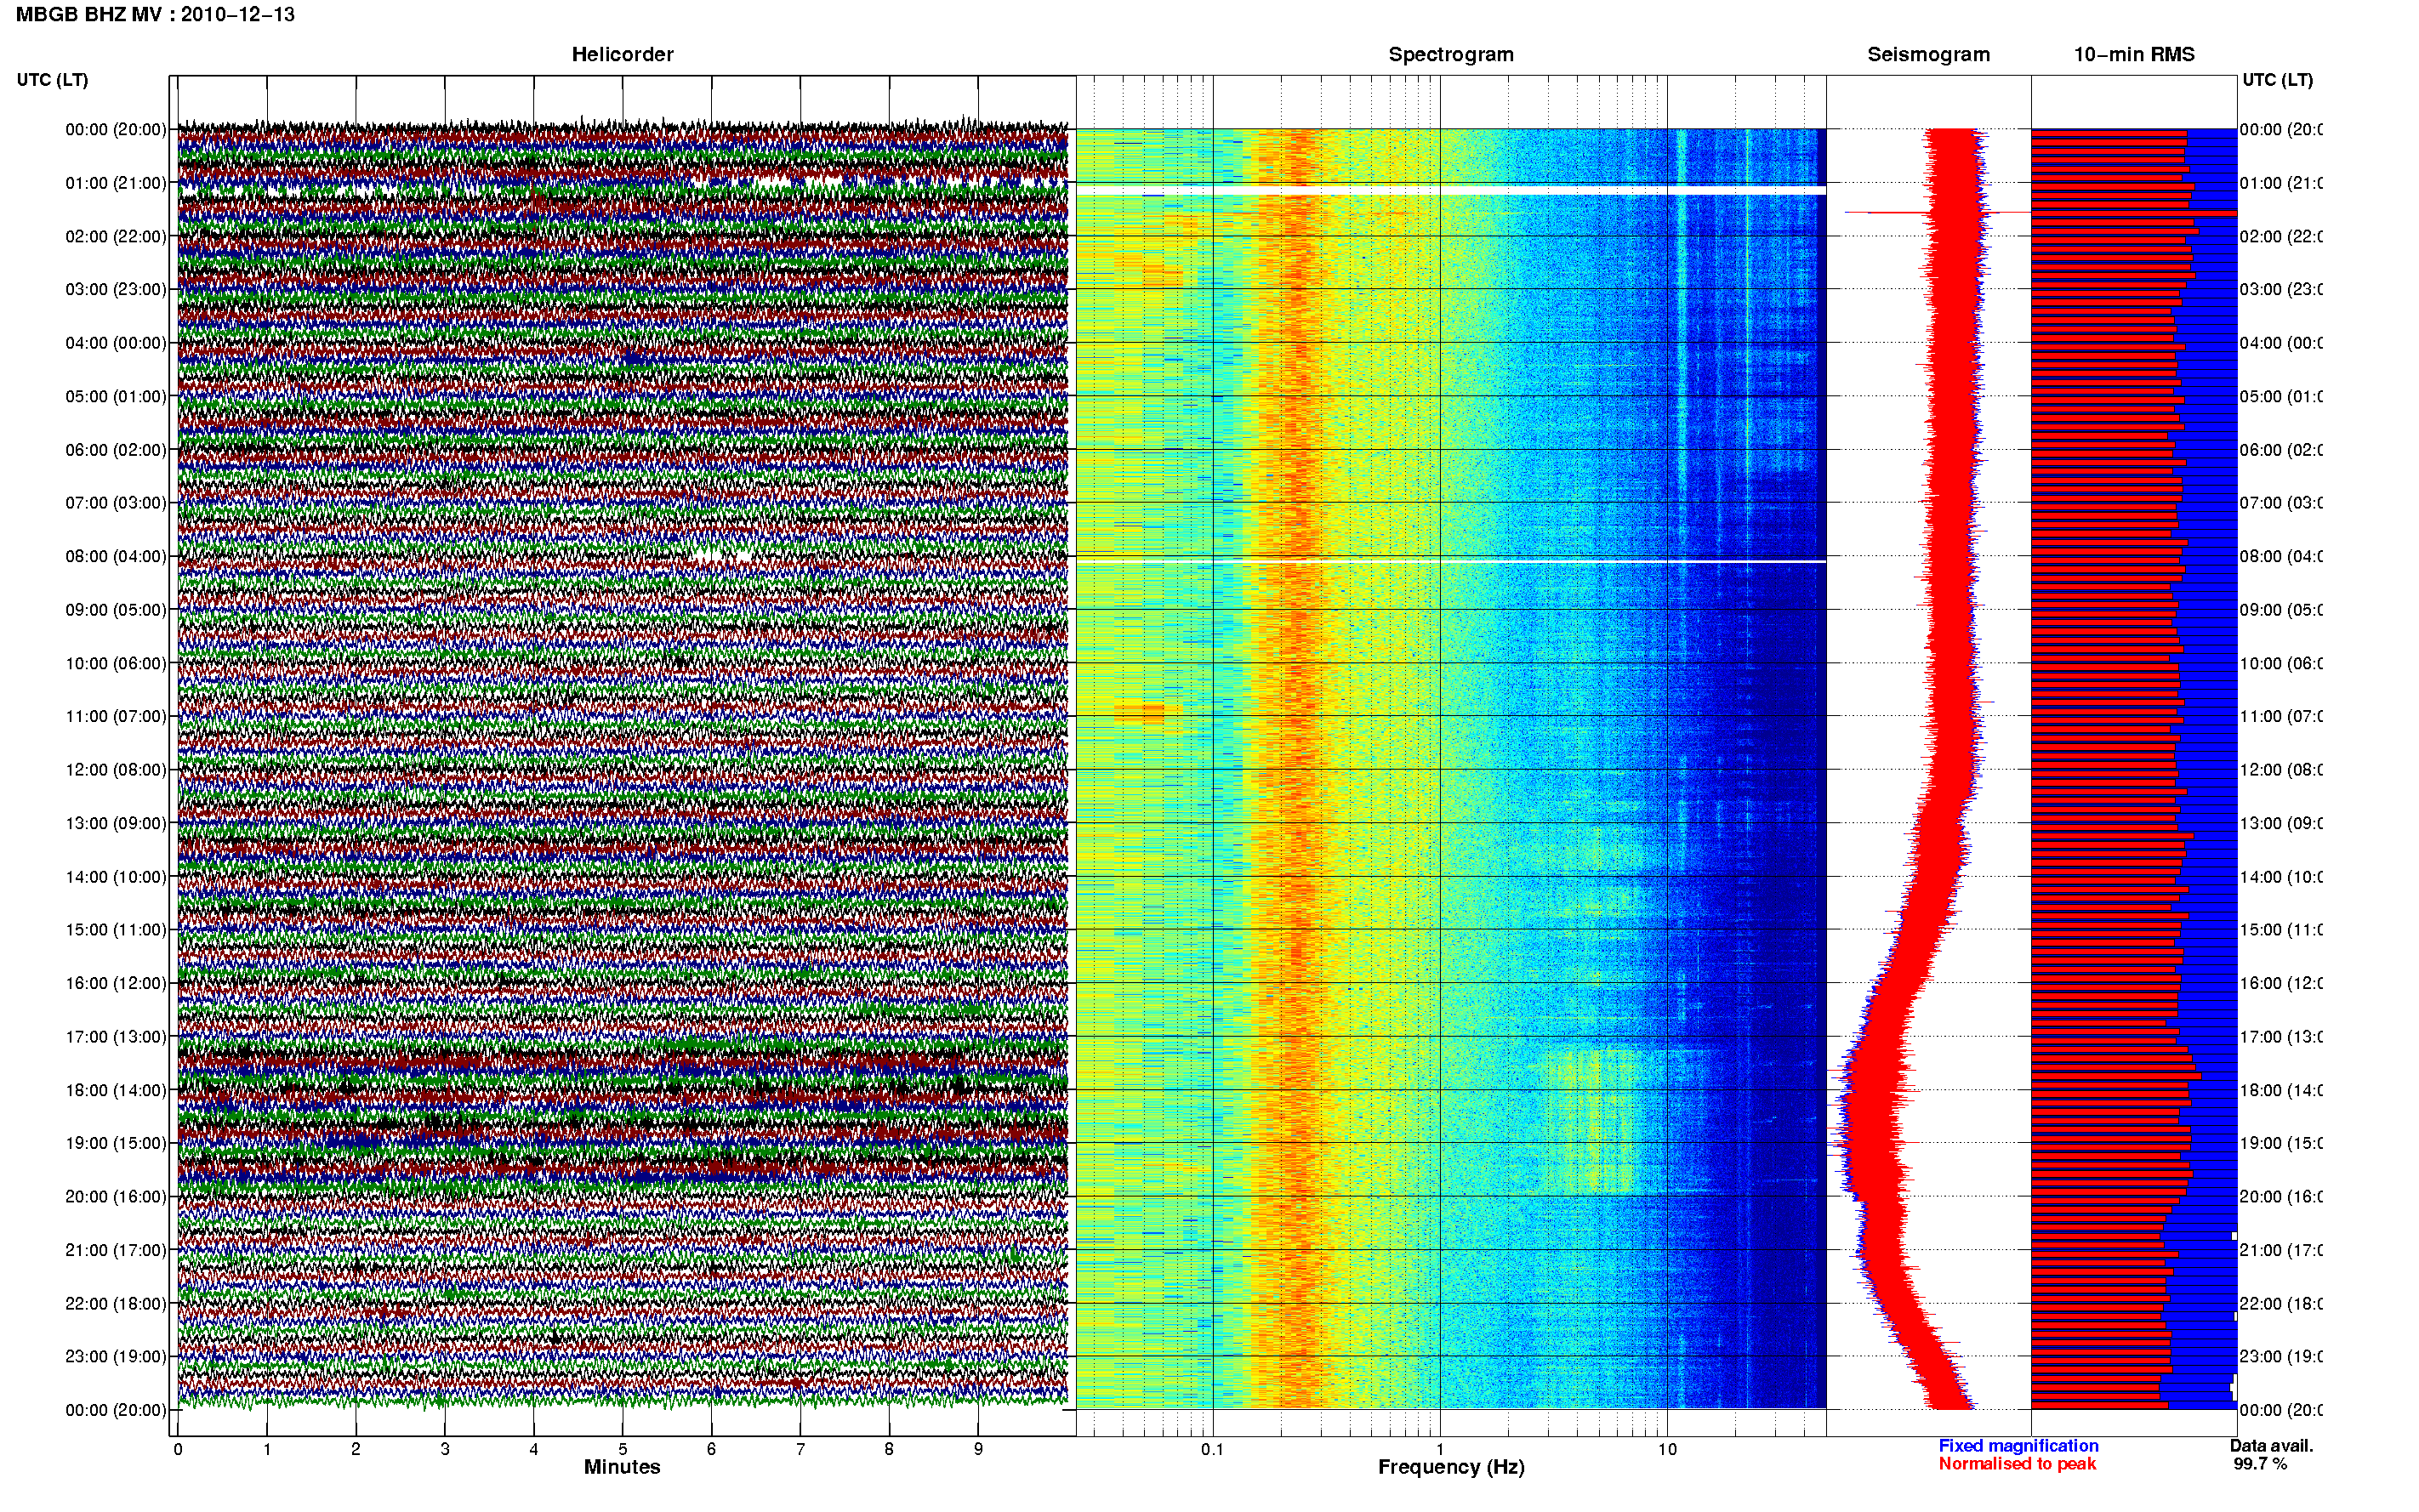Select the "Helicorder" panel heading

click(622, 54)
